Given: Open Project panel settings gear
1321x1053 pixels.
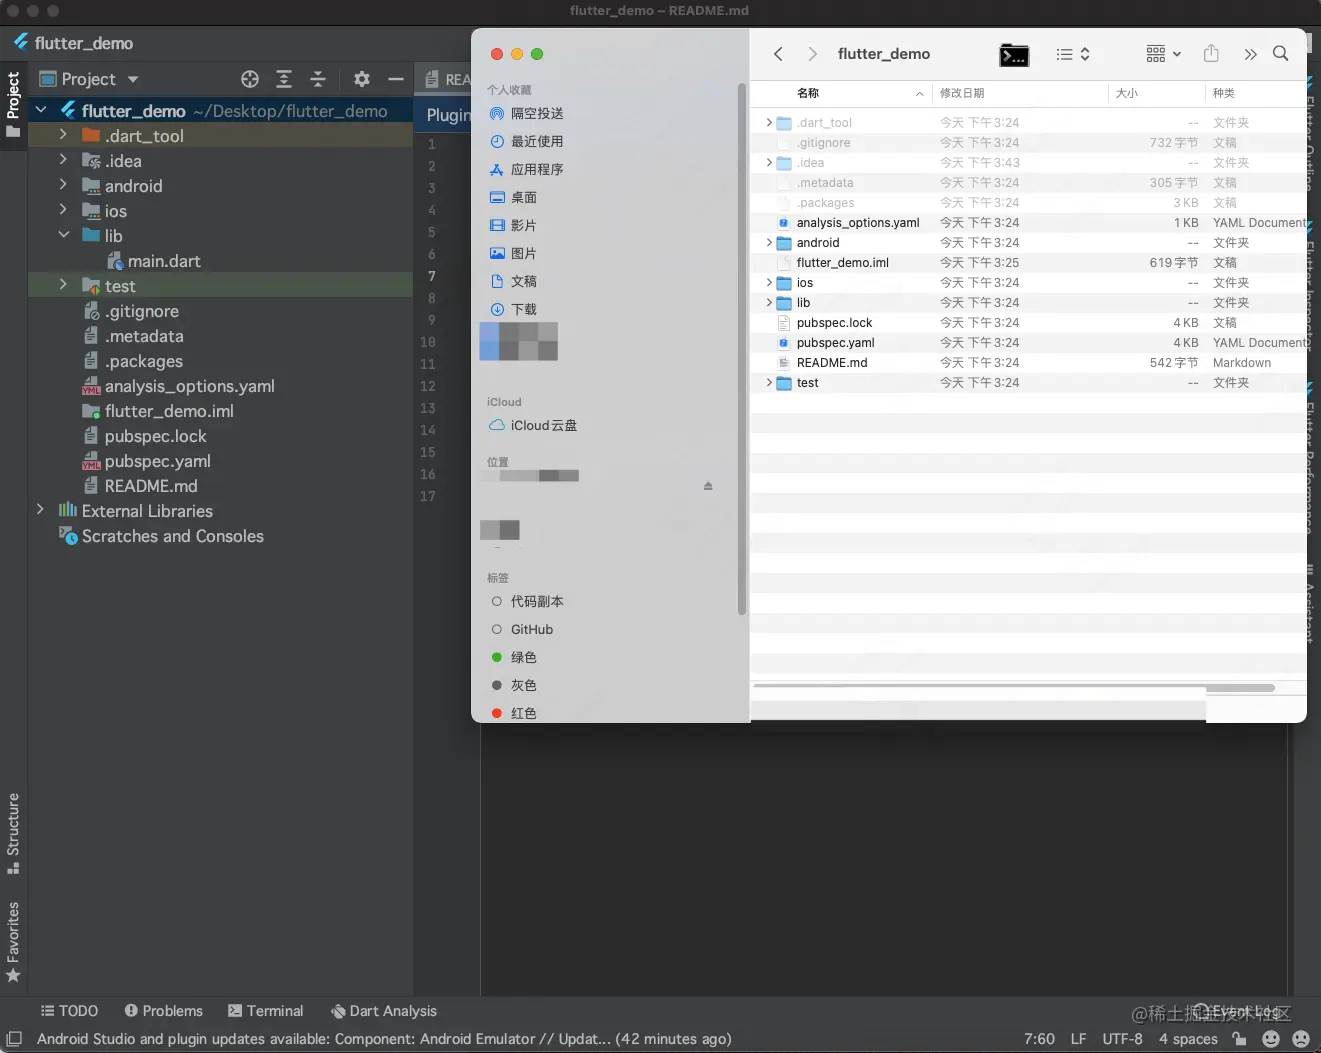Looking at the screenshot, I should [362, 79].
